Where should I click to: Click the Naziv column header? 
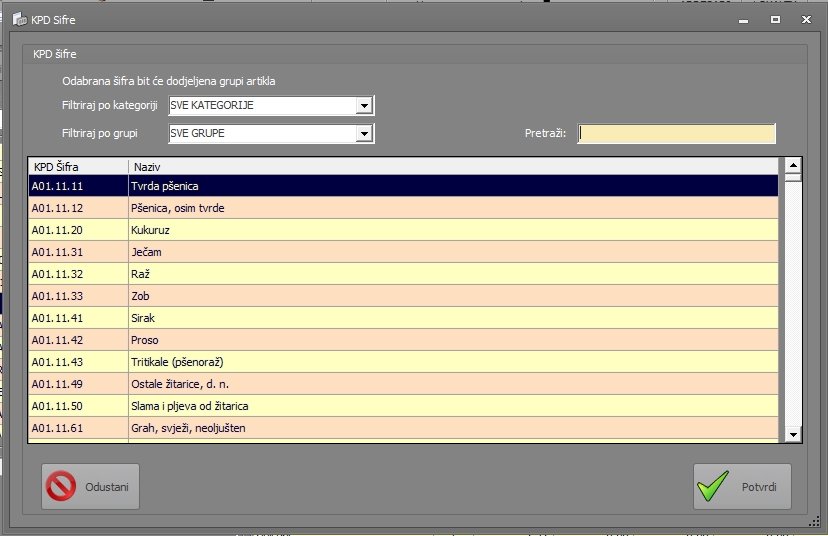452,166
